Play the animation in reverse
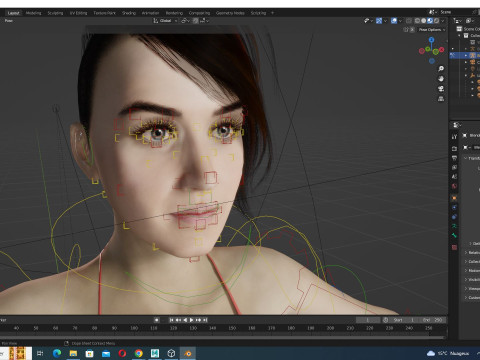The height and width of the screenshot is (360, 480). click(185, 320)
